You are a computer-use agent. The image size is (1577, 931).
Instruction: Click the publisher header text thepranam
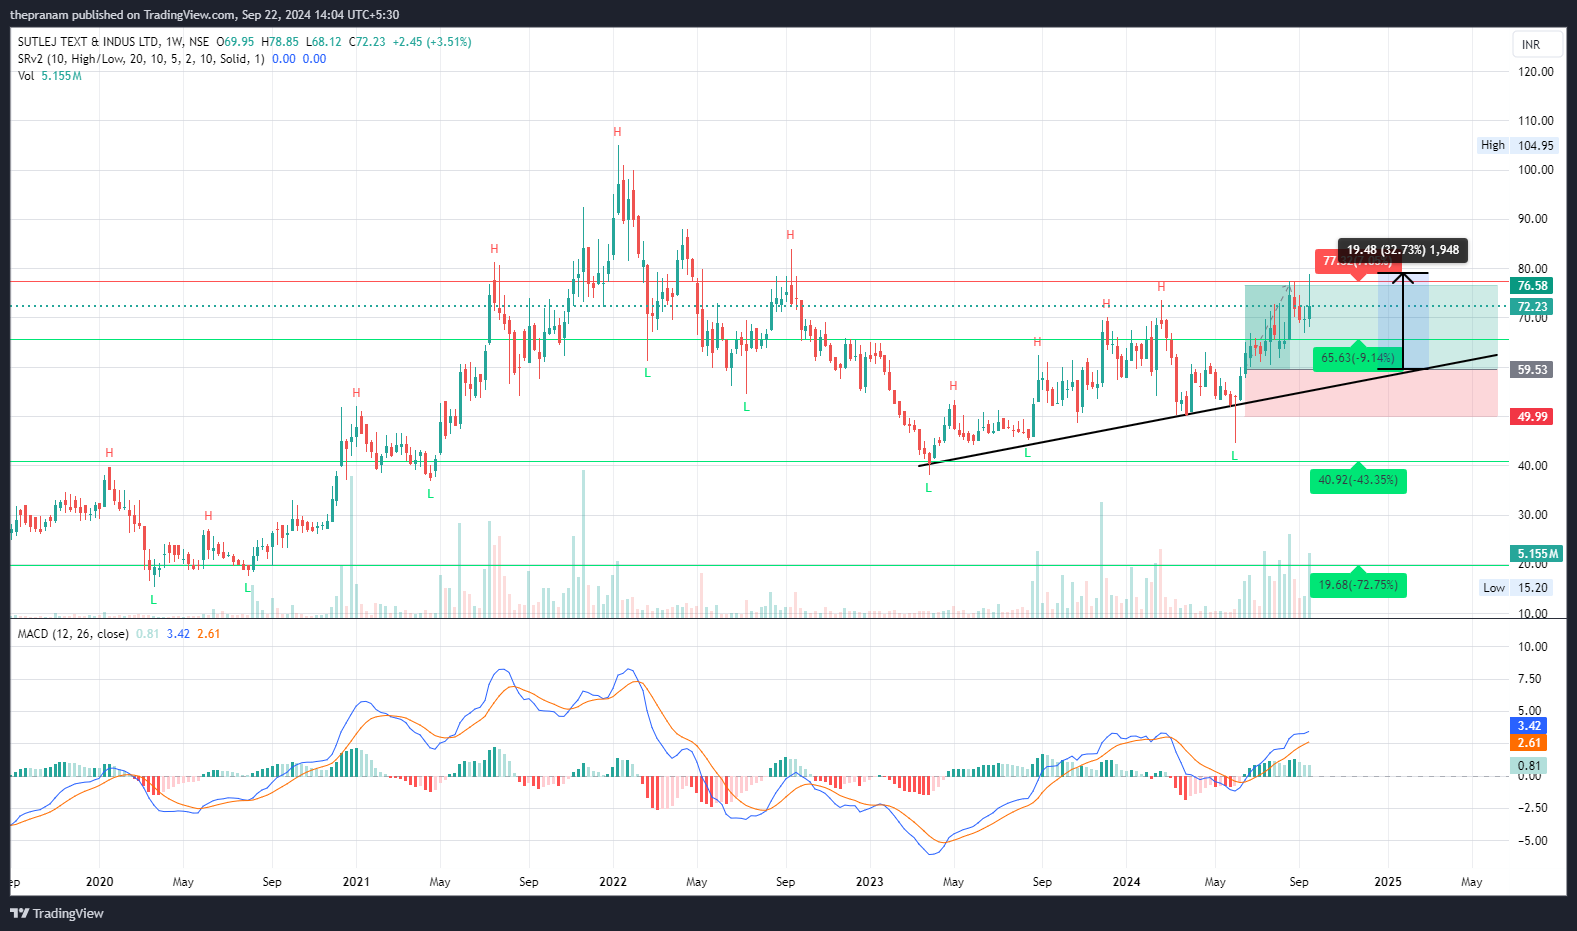[38, 15]
